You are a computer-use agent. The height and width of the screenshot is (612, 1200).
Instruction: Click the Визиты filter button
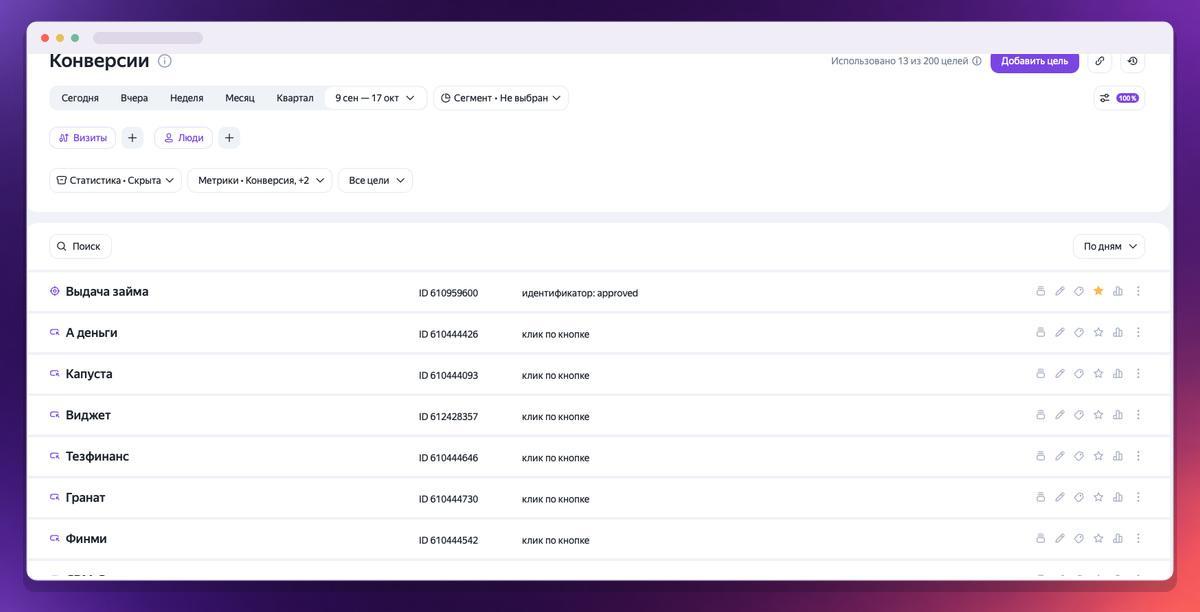coord(83,138)
